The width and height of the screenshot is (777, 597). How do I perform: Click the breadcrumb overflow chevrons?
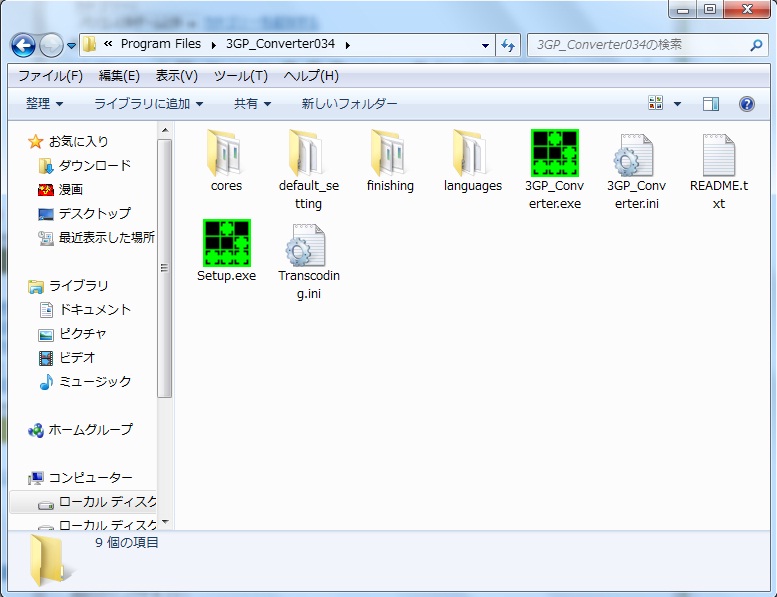pos(108,44)
